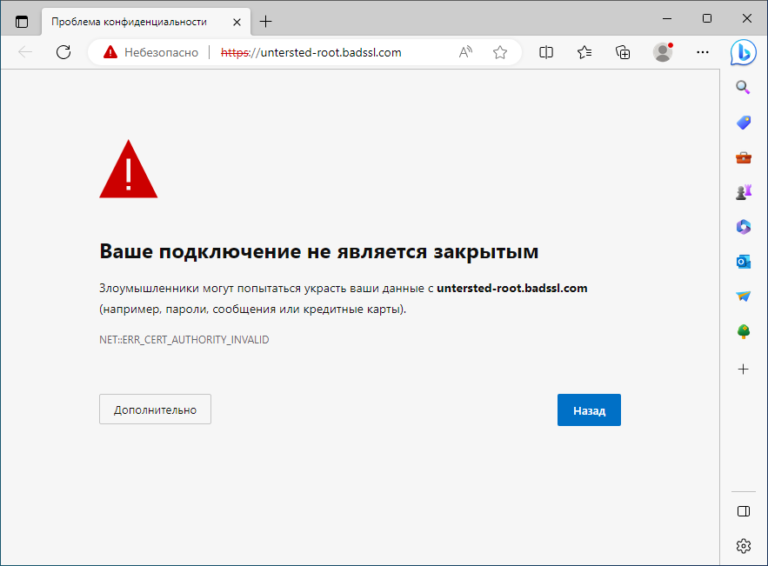Click the back navigation arrow
Screen dimensions: 768x566
[25, 52]
